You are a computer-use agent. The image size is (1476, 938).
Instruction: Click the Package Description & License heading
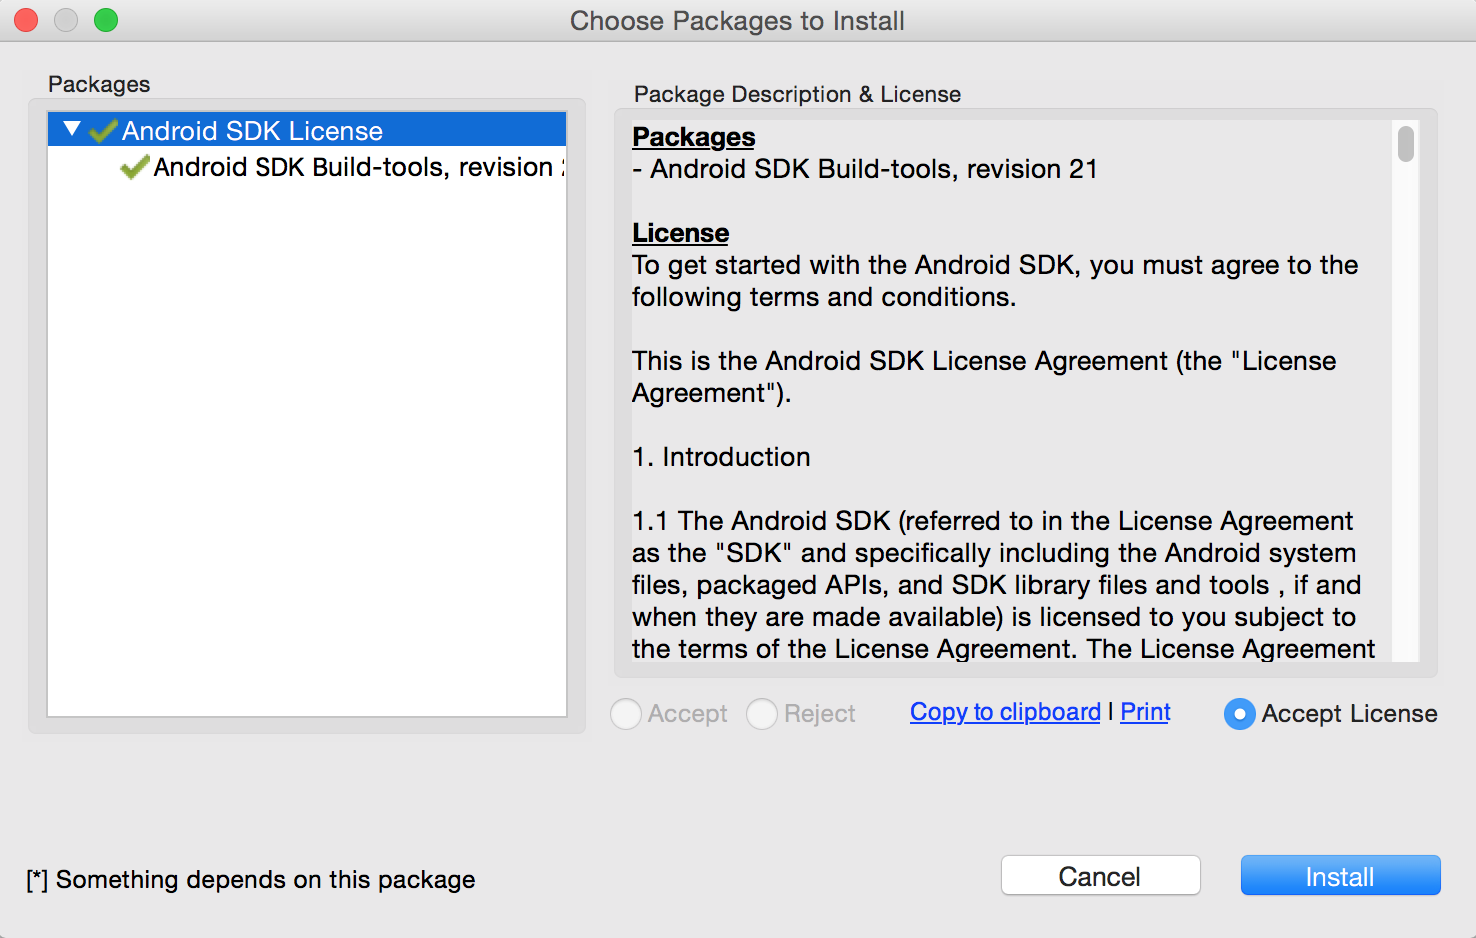point(797,93)
